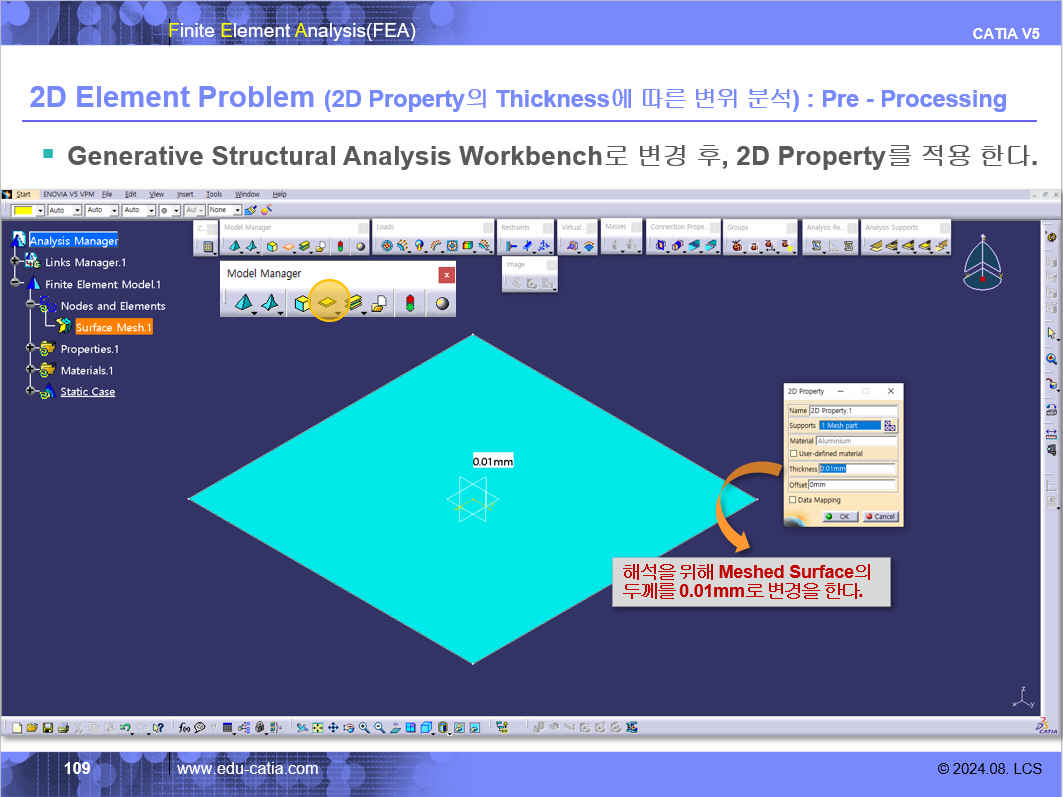Click the supports selection icon in 2D Property
The image size is (1063, 797).
890,425
